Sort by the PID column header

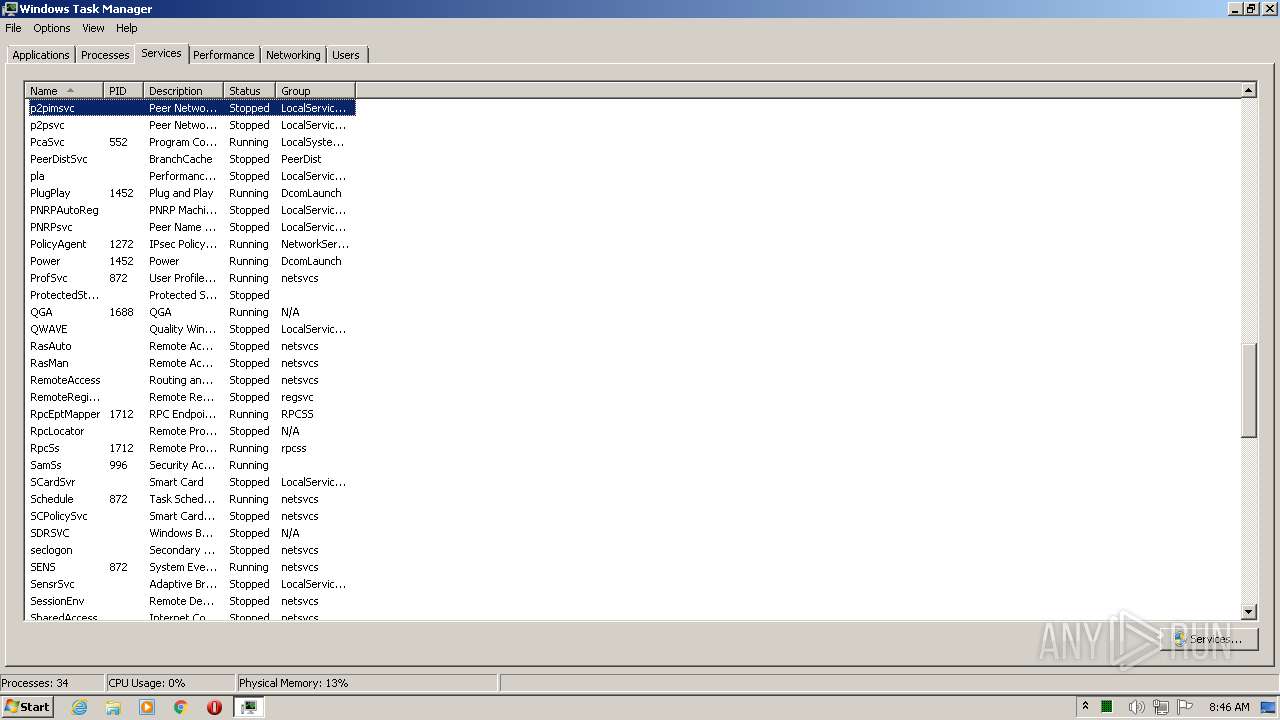tap(123, 91)
